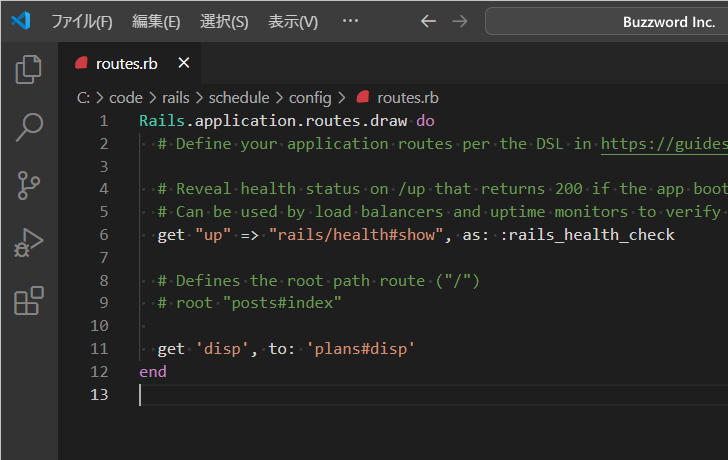Click the schedule breadcrumb segment
Image resolution: width=728 pixels, height=460 pixels.
coord(239,98)
